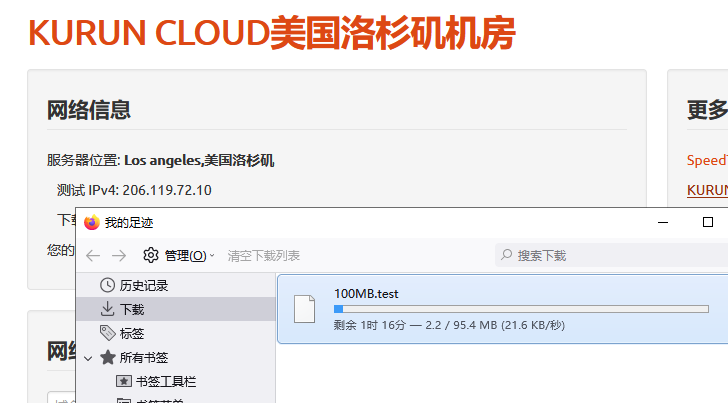Click the file icon of 100MB.test
The width and height of the screenshot is (728, 403).
pos(305,309)
